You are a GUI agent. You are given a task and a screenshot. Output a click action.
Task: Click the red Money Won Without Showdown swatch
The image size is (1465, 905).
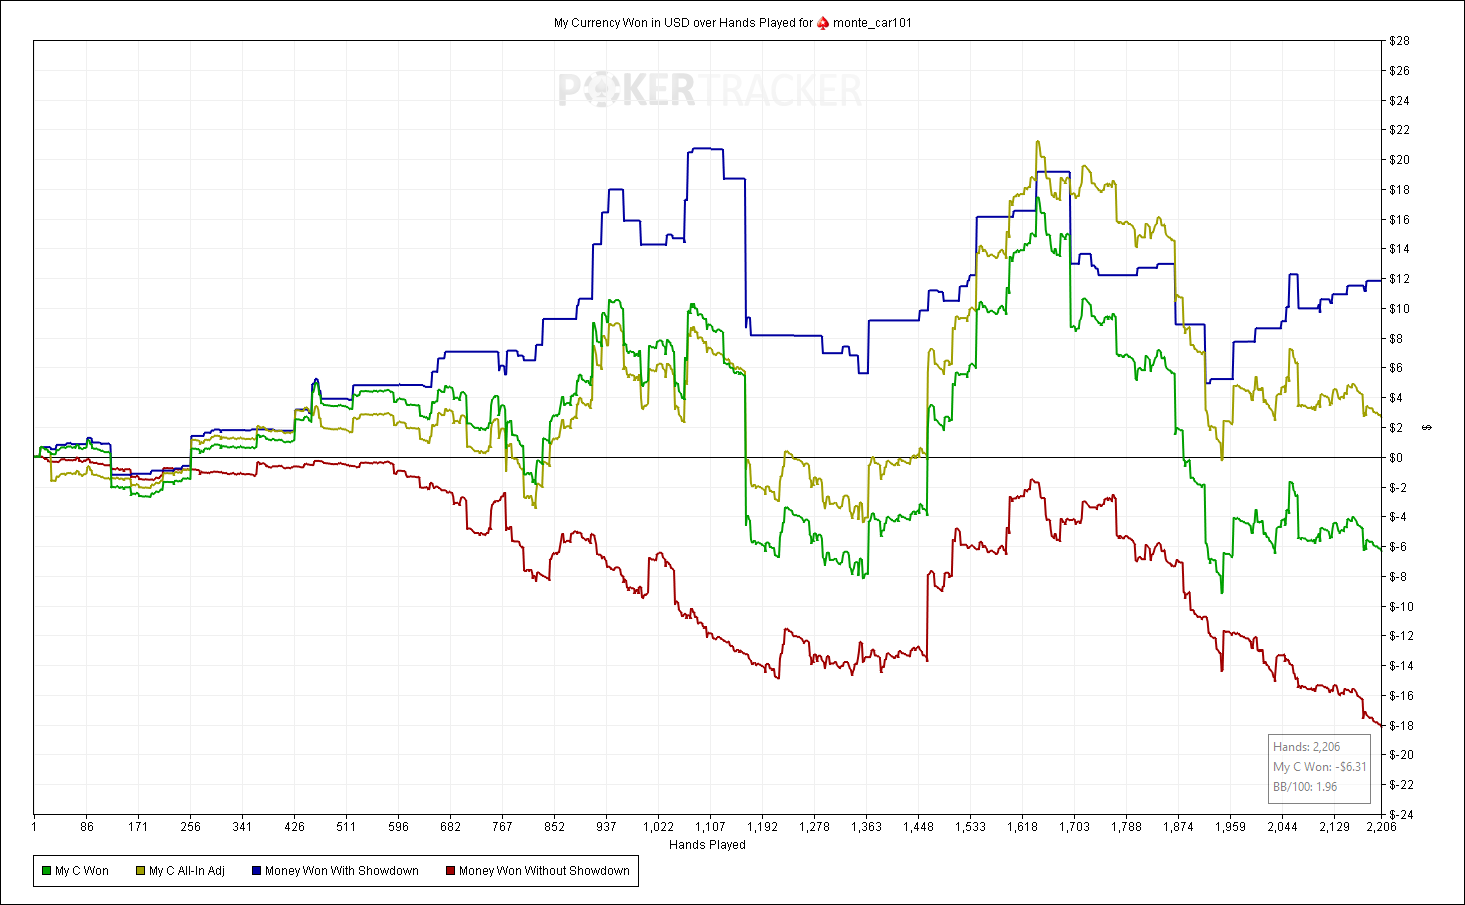tap(450, 871)
